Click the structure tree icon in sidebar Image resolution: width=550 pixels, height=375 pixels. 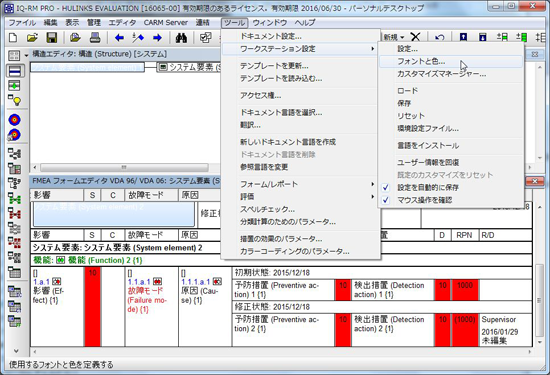pyautogui.click(x=14, y=154)
